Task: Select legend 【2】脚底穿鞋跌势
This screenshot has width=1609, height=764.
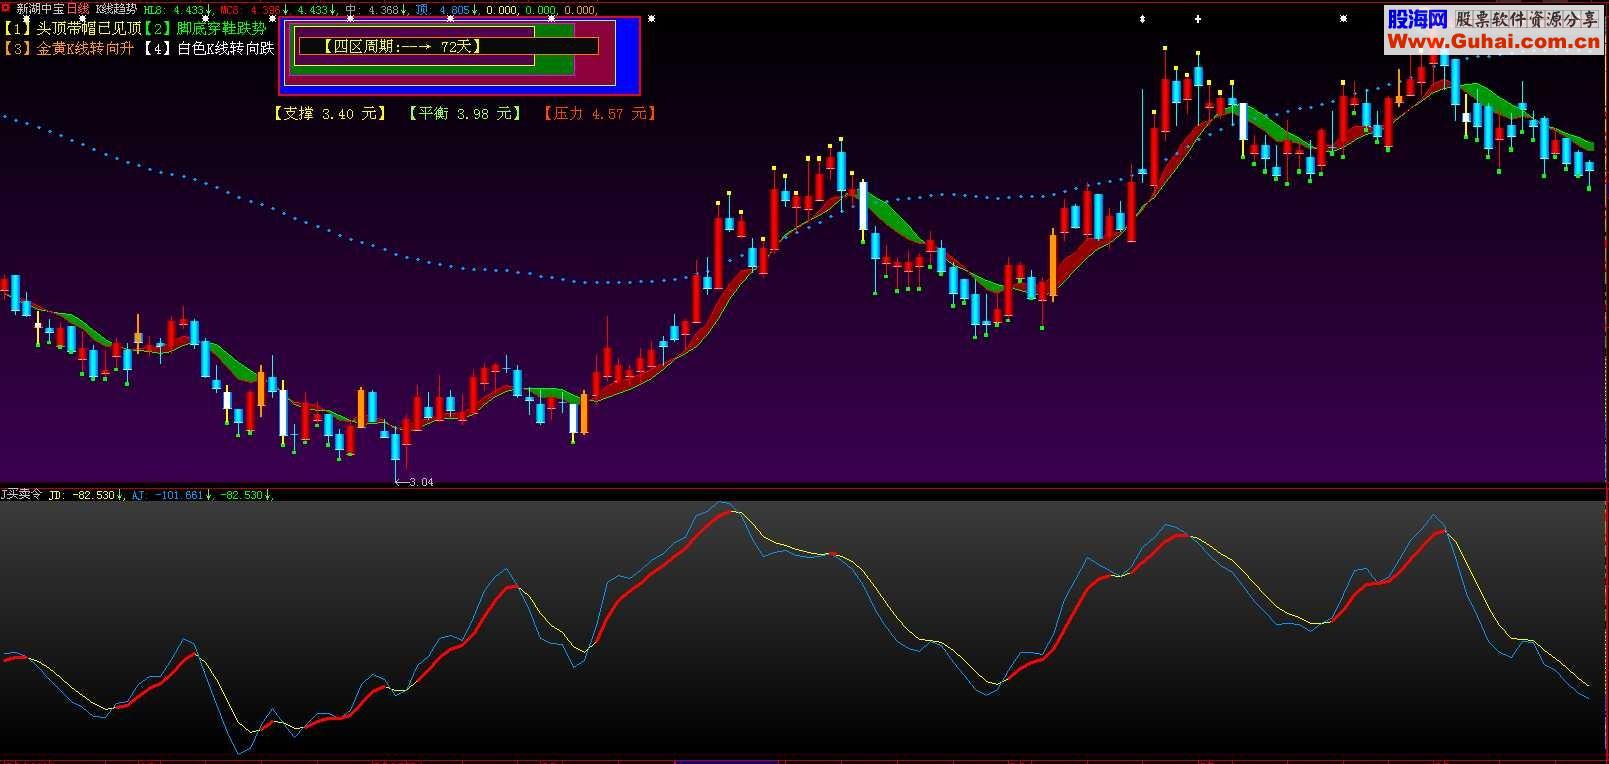Action: [x=205, y=29]
